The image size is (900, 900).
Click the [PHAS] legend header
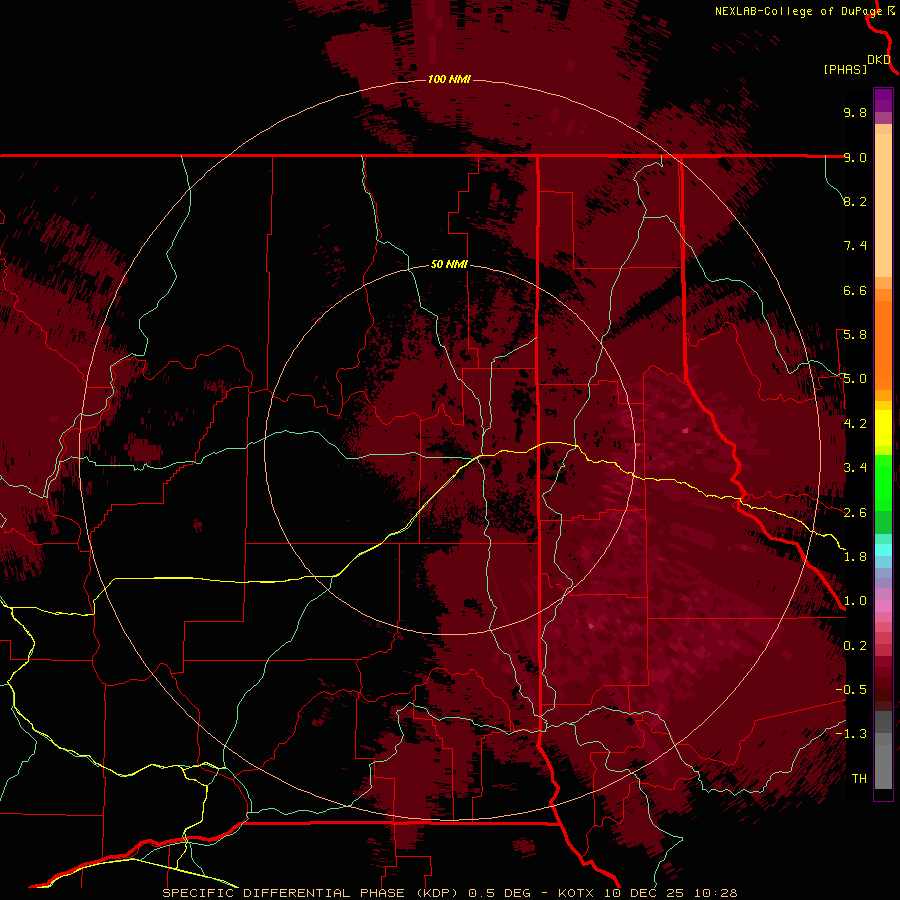(x=845, y=70)
